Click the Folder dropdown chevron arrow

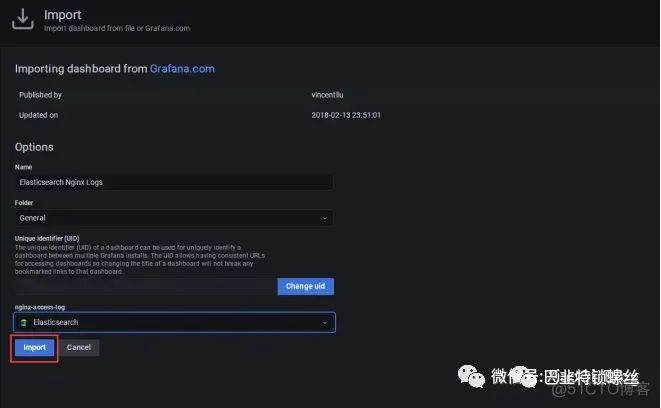coord(324,217)
